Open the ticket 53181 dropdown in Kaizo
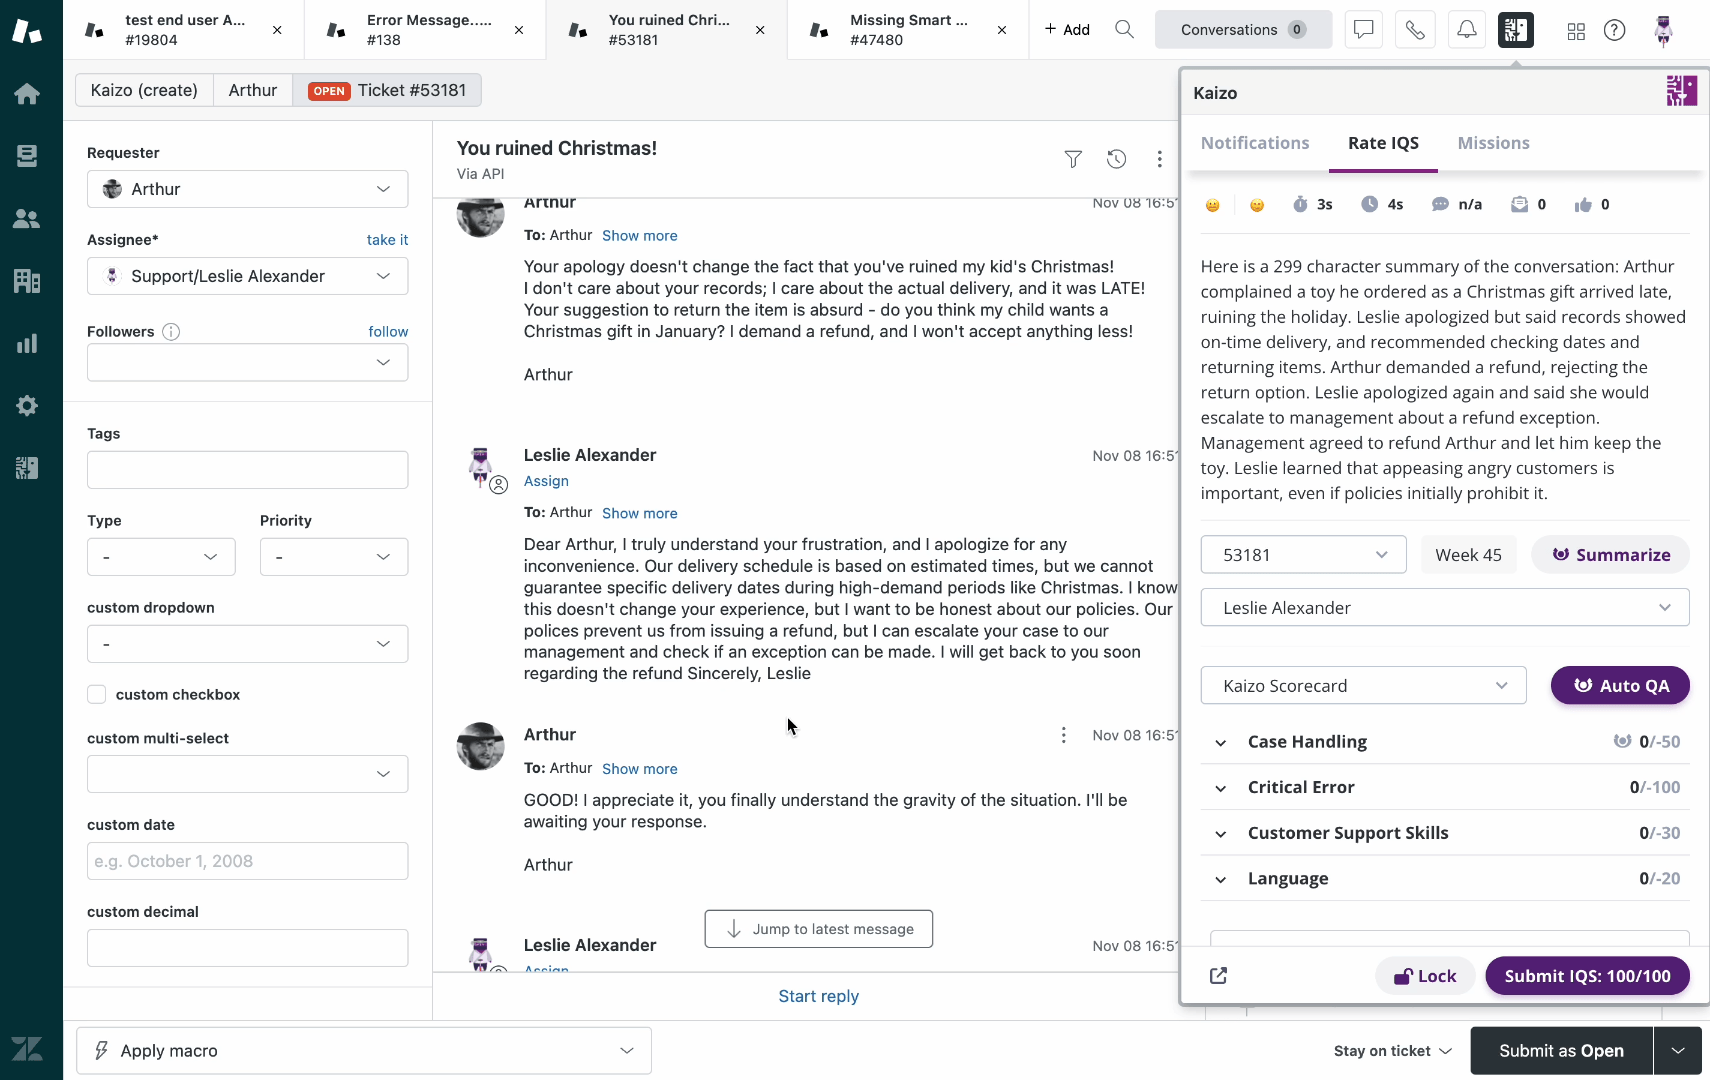Screen dimensions: 1710x1080 click(x=1303, y=555)
